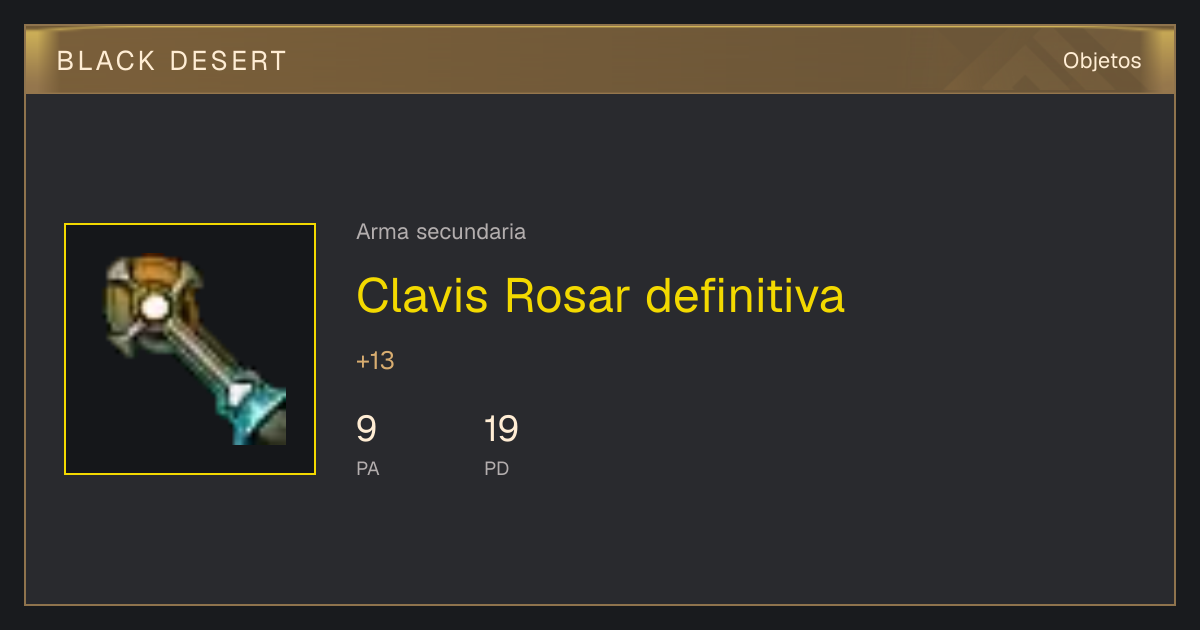The image size is (1200, 630).
Task: Open the Objetos section label
Action: (1102, 61)
